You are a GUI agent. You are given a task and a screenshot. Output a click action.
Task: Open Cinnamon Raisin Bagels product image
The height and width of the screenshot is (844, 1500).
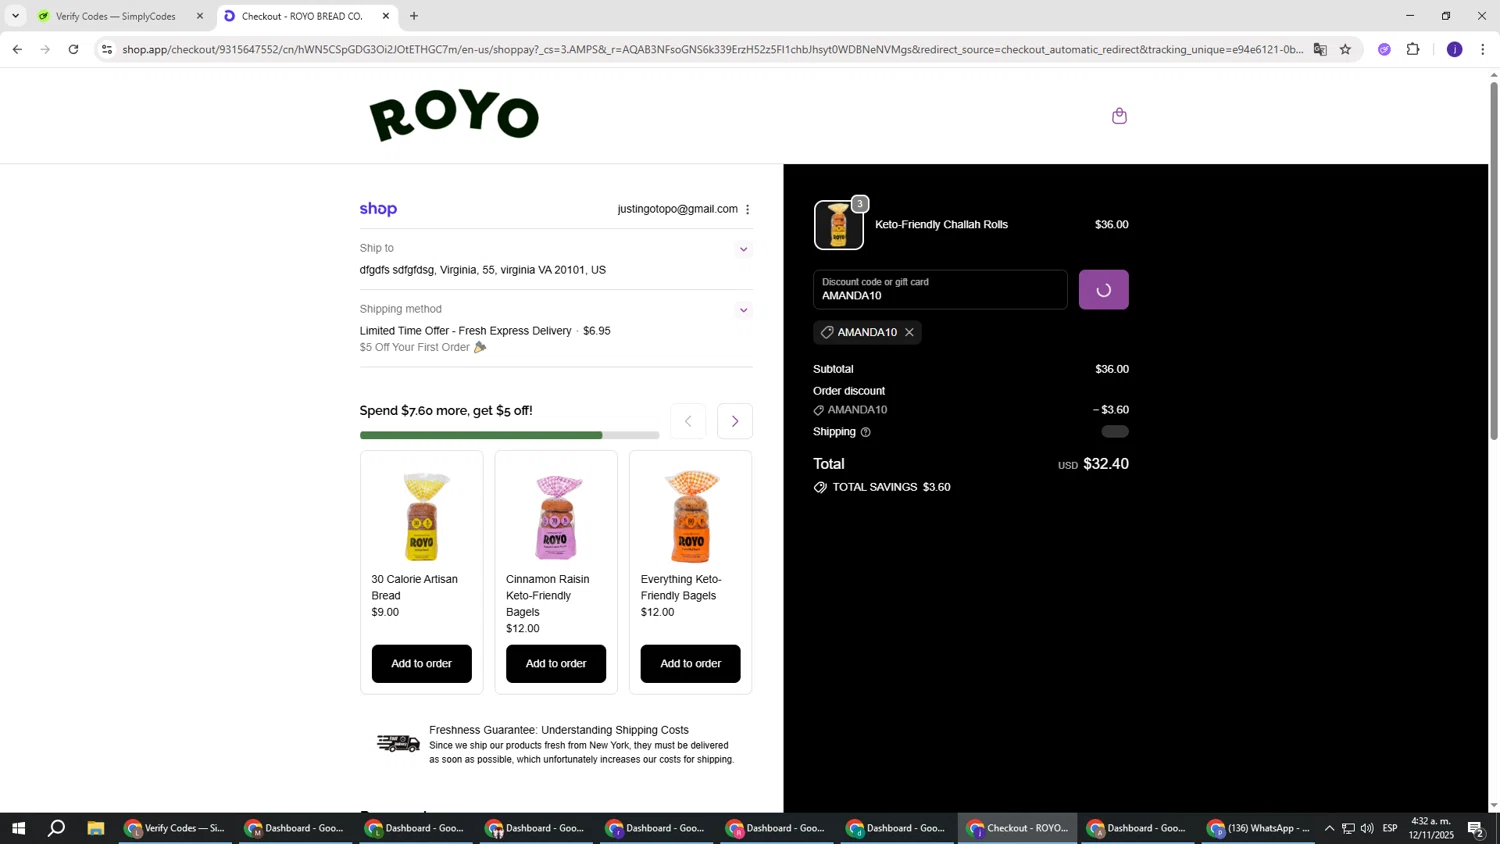[x=556, y=515]
